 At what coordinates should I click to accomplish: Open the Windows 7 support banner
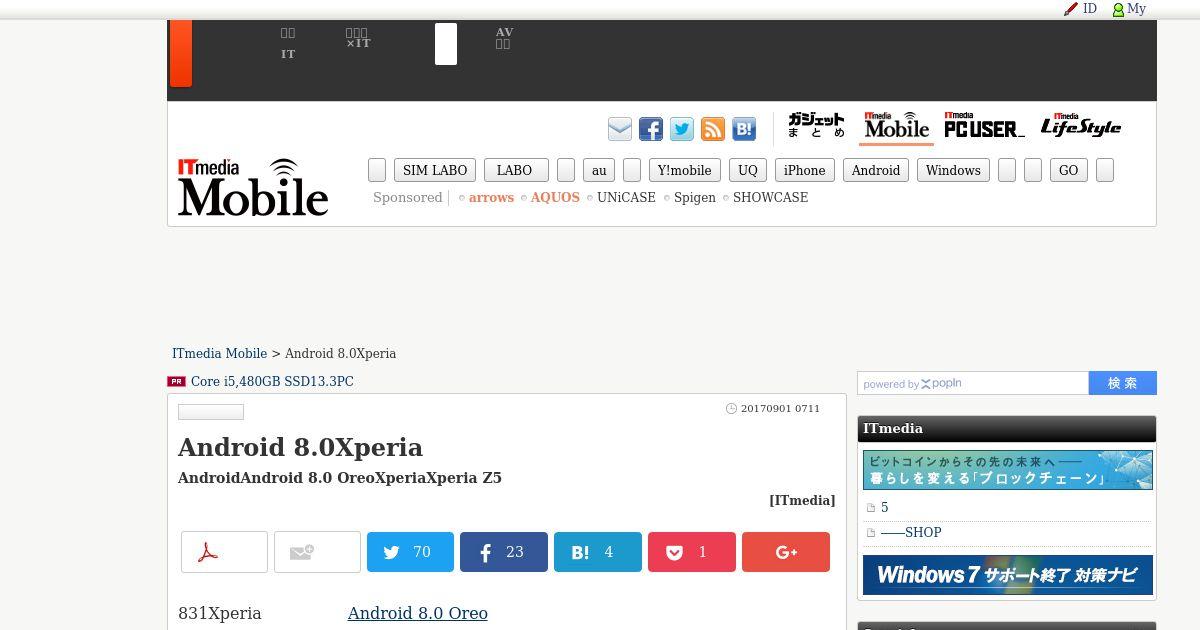1008,575
